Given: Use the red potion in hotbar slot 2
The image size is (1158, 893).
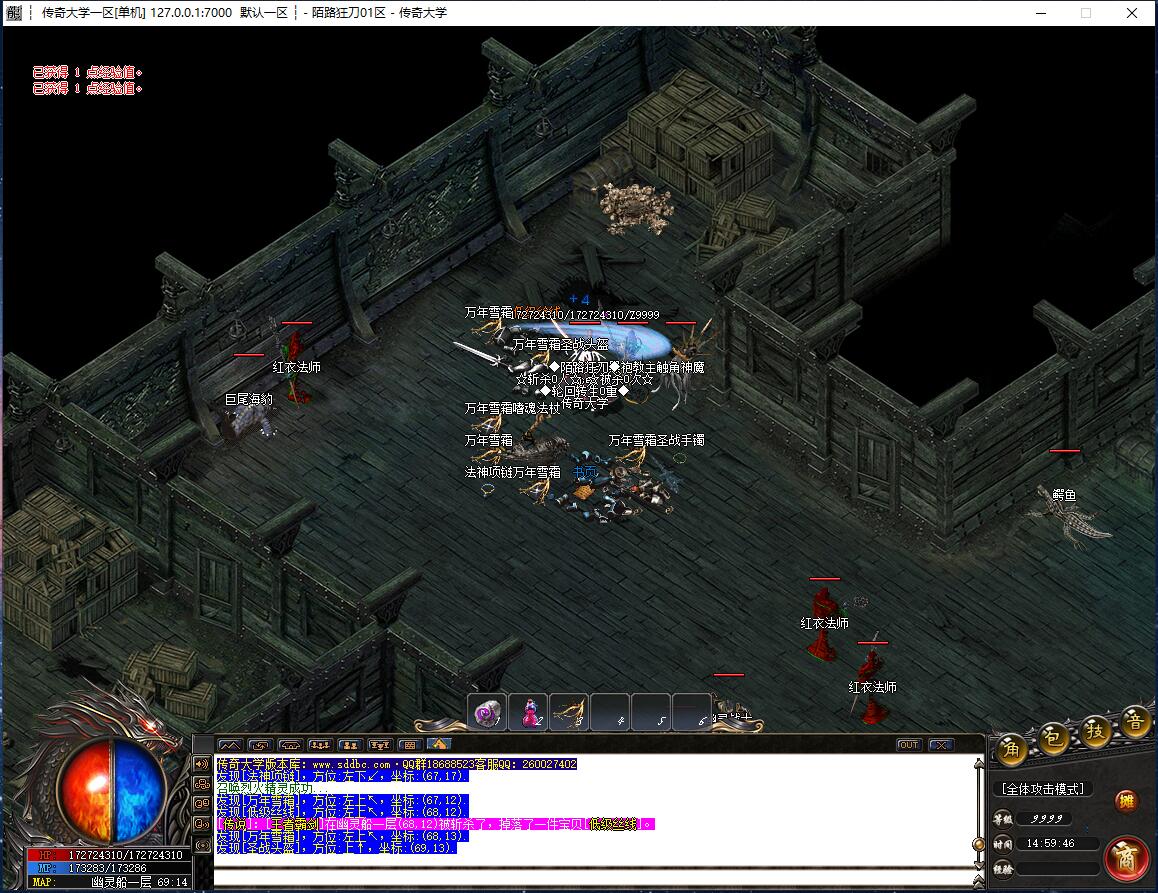Looking at the screenshot, I should point(529,713).
